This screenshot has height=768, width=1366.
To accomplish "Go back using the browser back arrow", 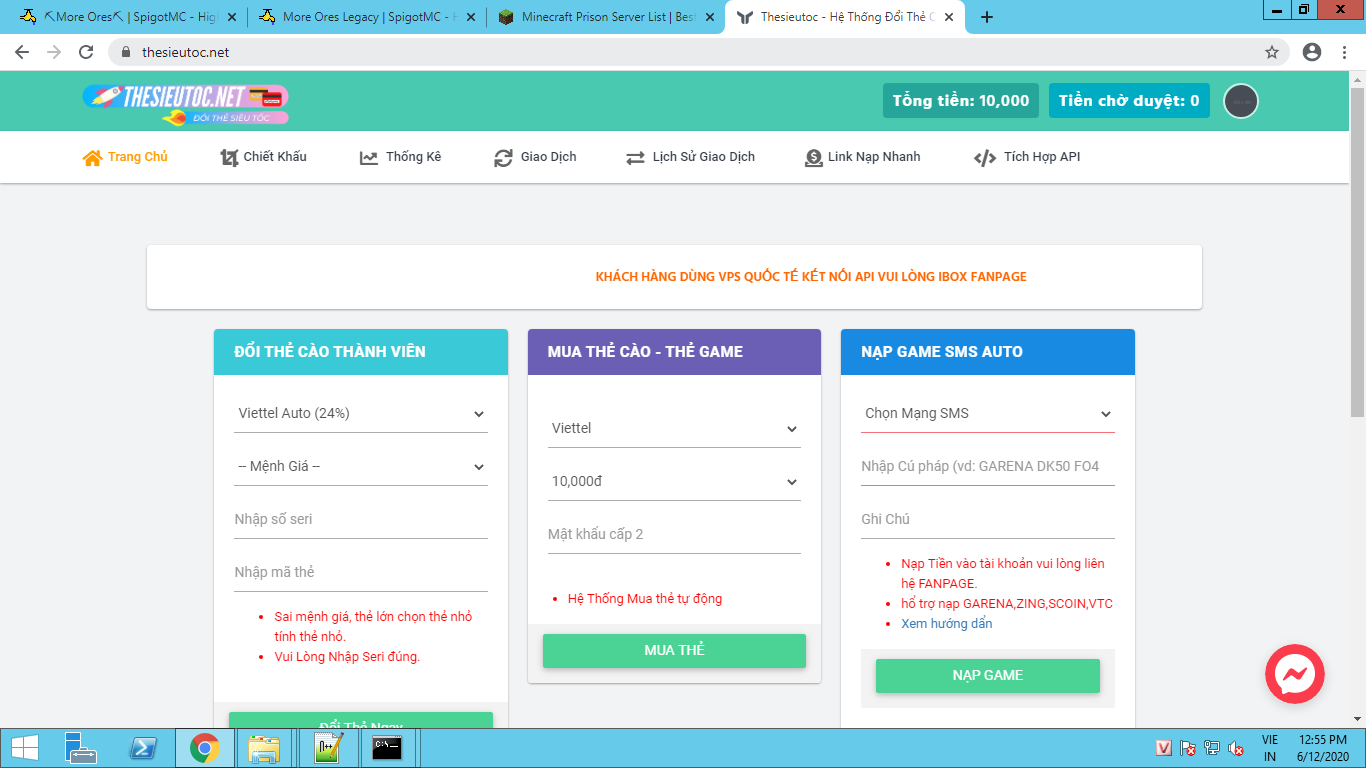I will click(x=22, y=52).
